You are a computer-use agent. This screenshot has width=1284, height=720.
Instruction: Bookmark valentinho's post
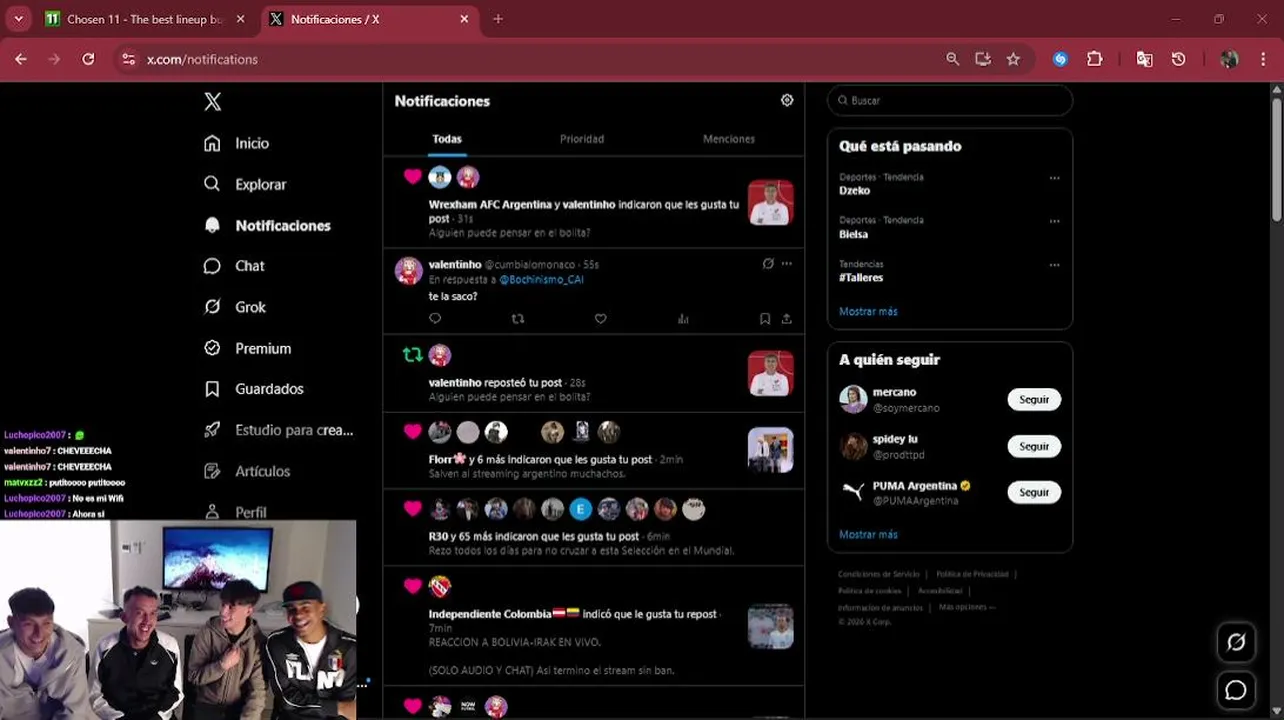click(764, 319)
